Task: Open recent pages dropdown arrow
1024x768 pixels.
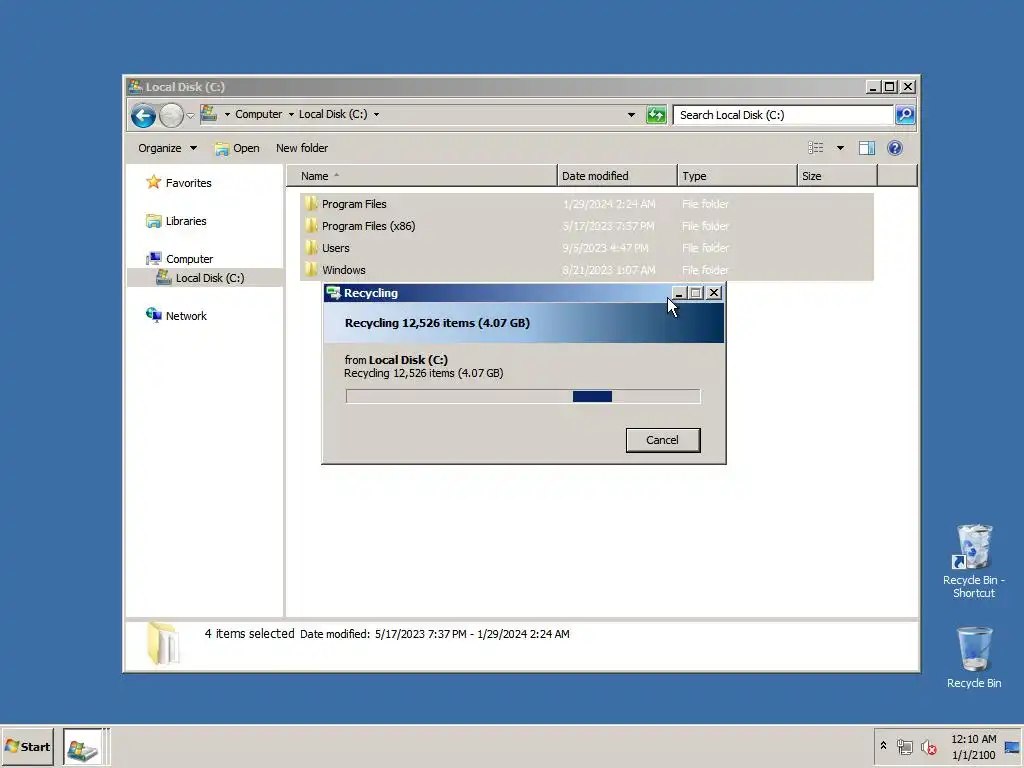Action: (x=190, y=116)
